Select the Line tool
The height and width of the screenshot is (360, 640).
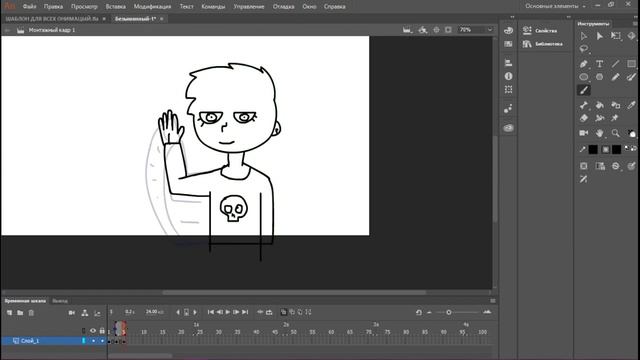coord(616,64)
